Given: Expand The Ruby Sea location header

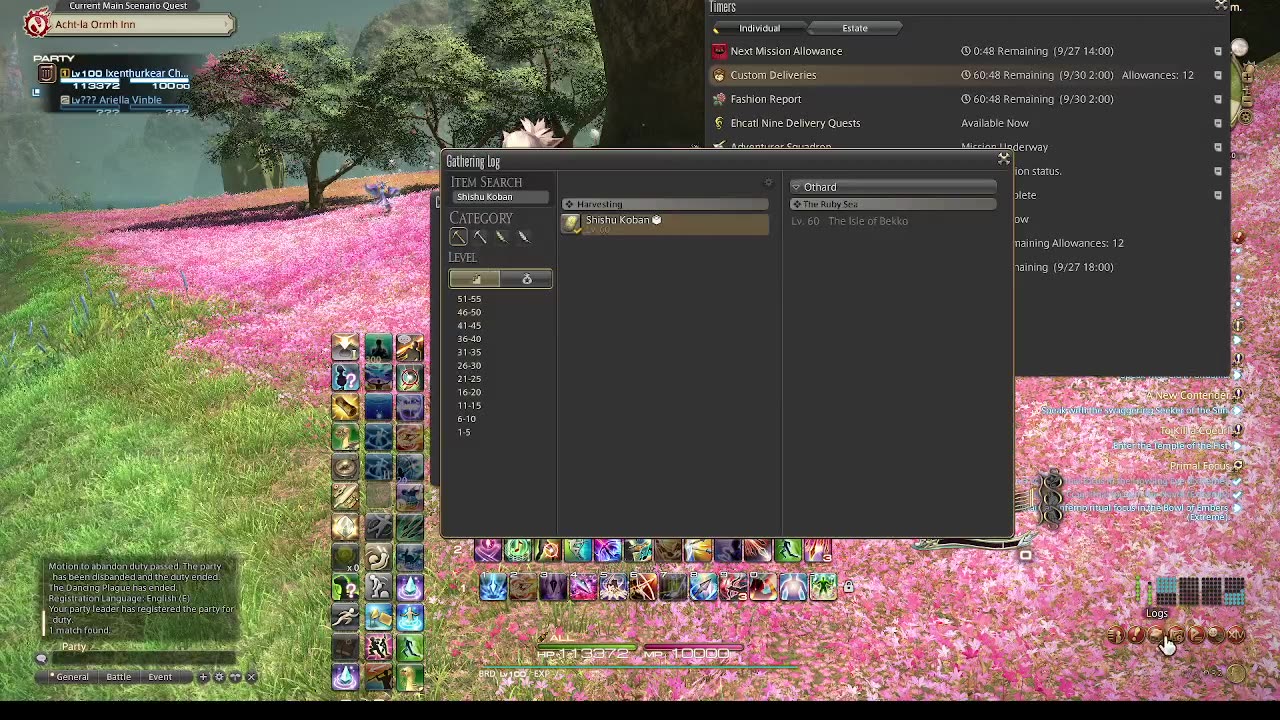Looking at the screenshot, I should point(893,204).
